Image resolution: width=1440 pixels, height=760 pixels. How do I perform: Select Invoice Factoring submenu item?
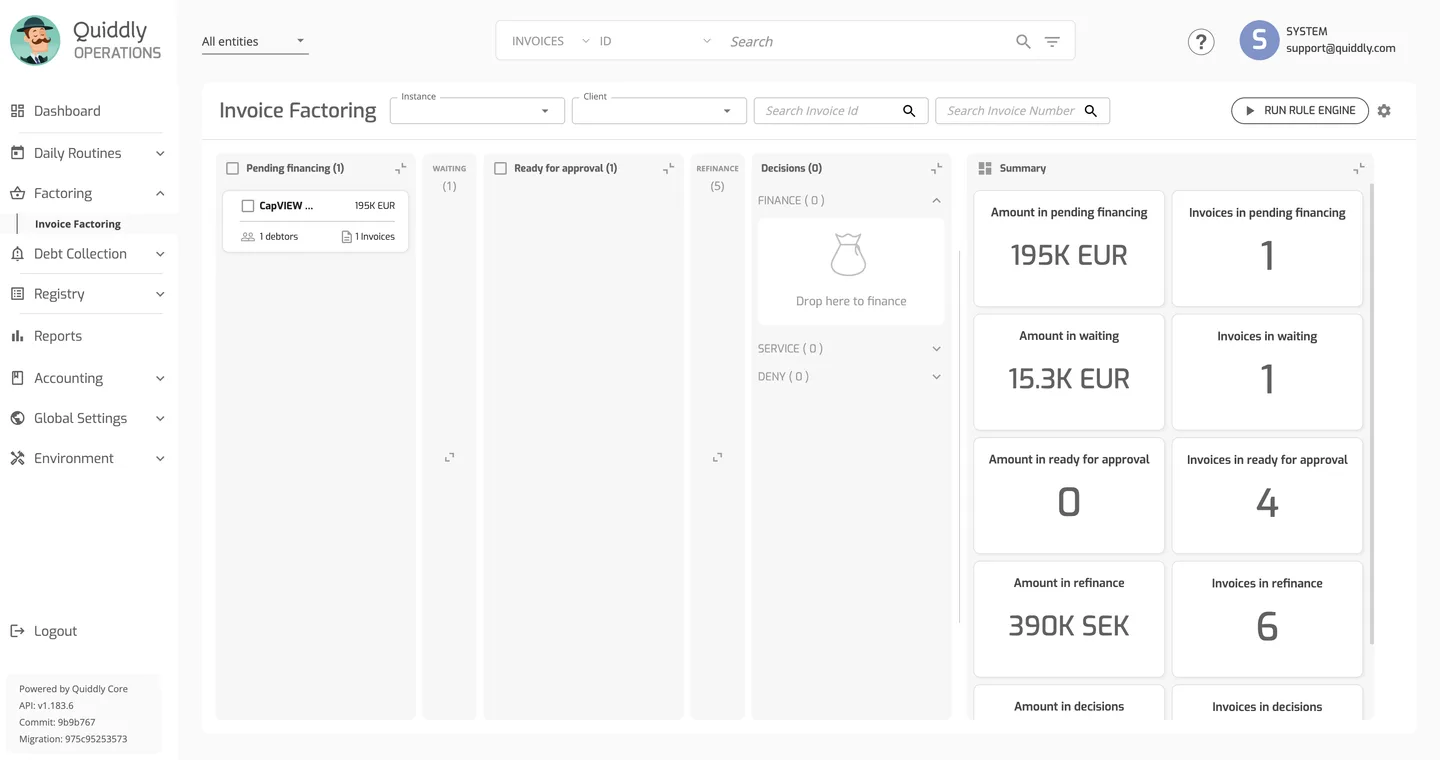(x=78, y=224)
